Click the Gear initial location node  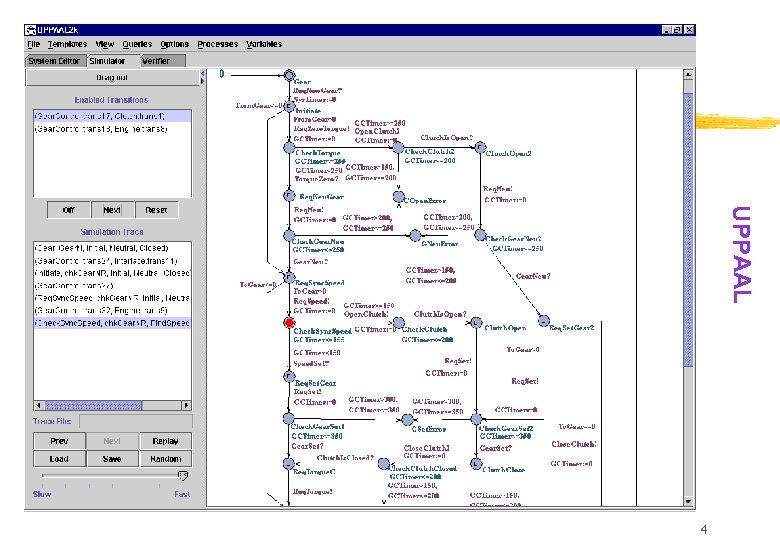tap(289, 75)
